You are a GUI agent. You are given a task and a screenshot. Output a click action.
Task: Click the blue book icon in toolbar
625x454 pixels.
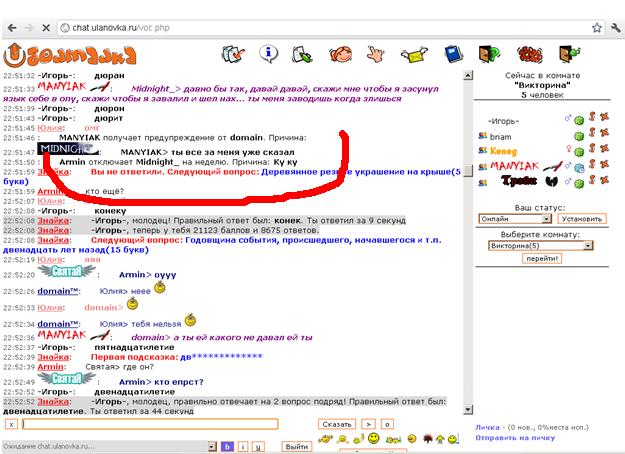pos(452,52)
